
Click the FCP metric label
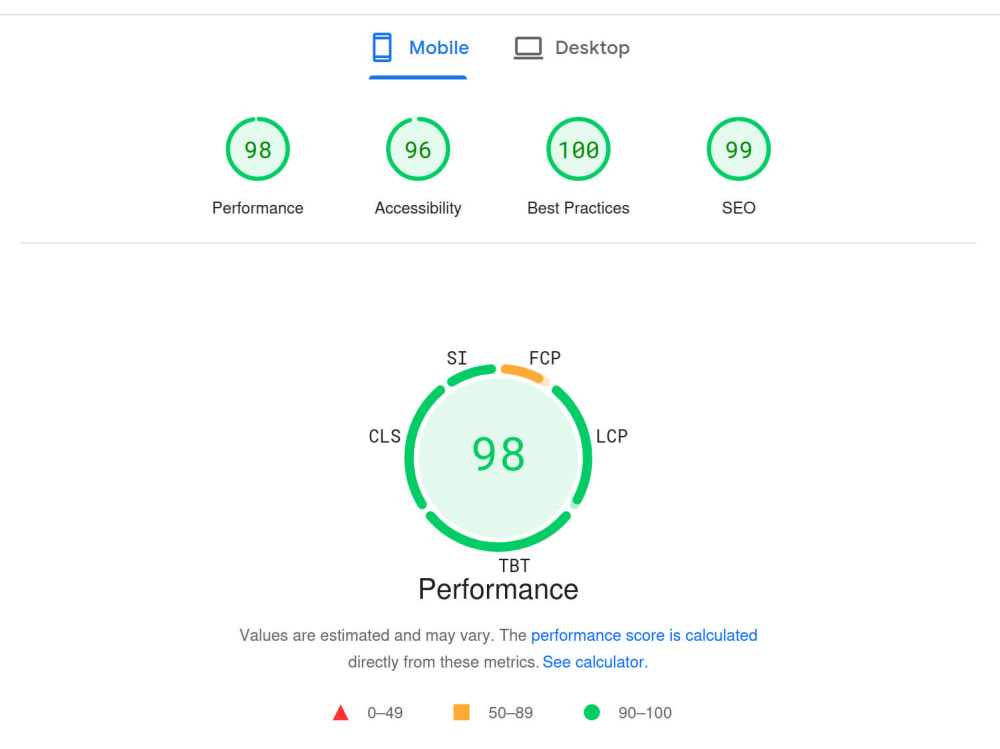(545, 358)
